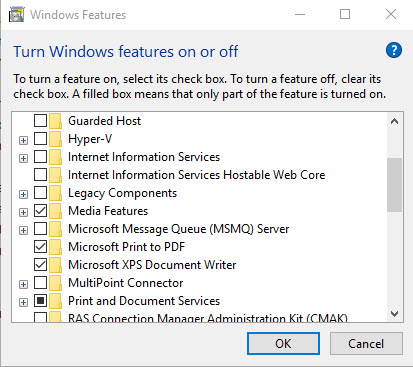Click the Media Features folder icon
This screenshot has width=413, height=367.
pos(55,211)
